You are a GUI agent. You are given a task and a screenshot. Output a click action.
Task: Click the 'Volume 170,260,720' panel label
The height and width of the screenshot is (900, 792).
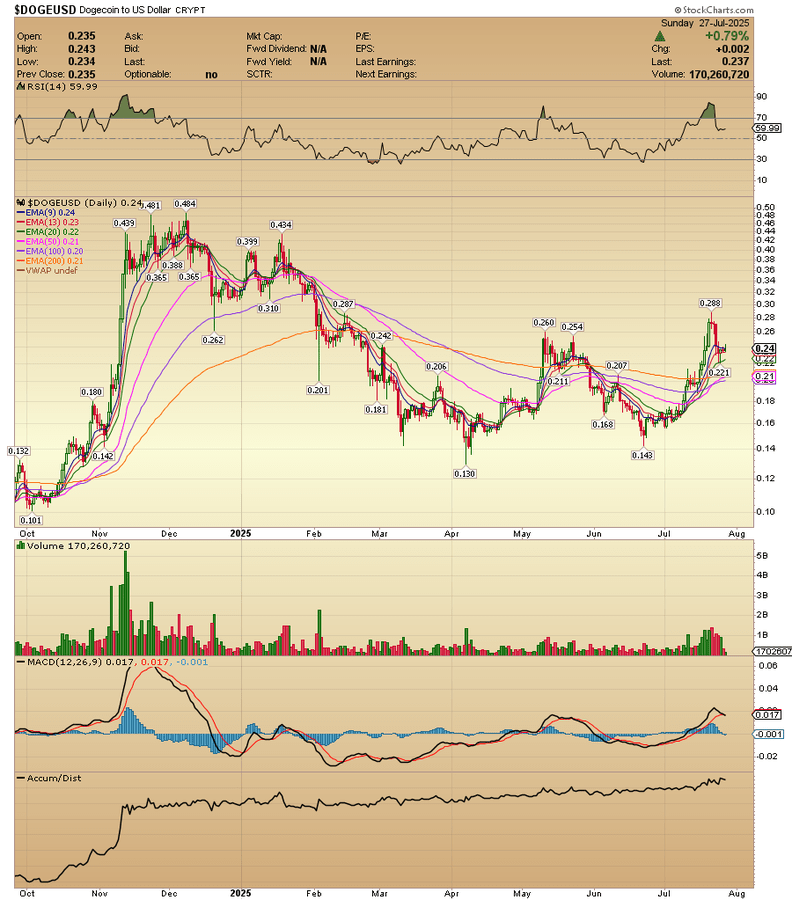(x=78, y=546)
